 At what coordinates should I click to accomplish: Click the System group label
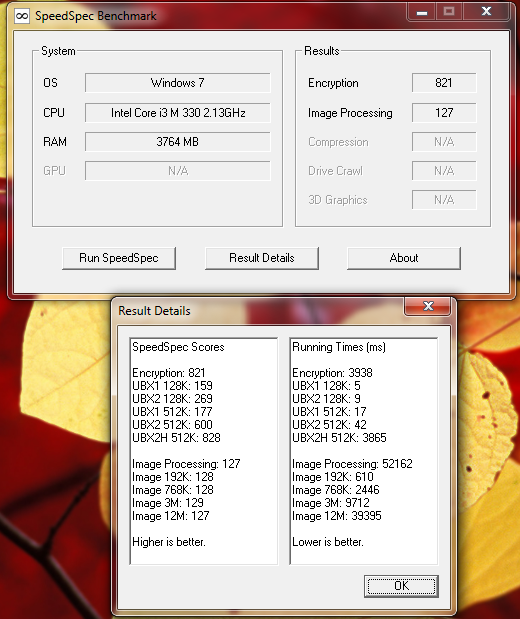(x=58, y=51)
